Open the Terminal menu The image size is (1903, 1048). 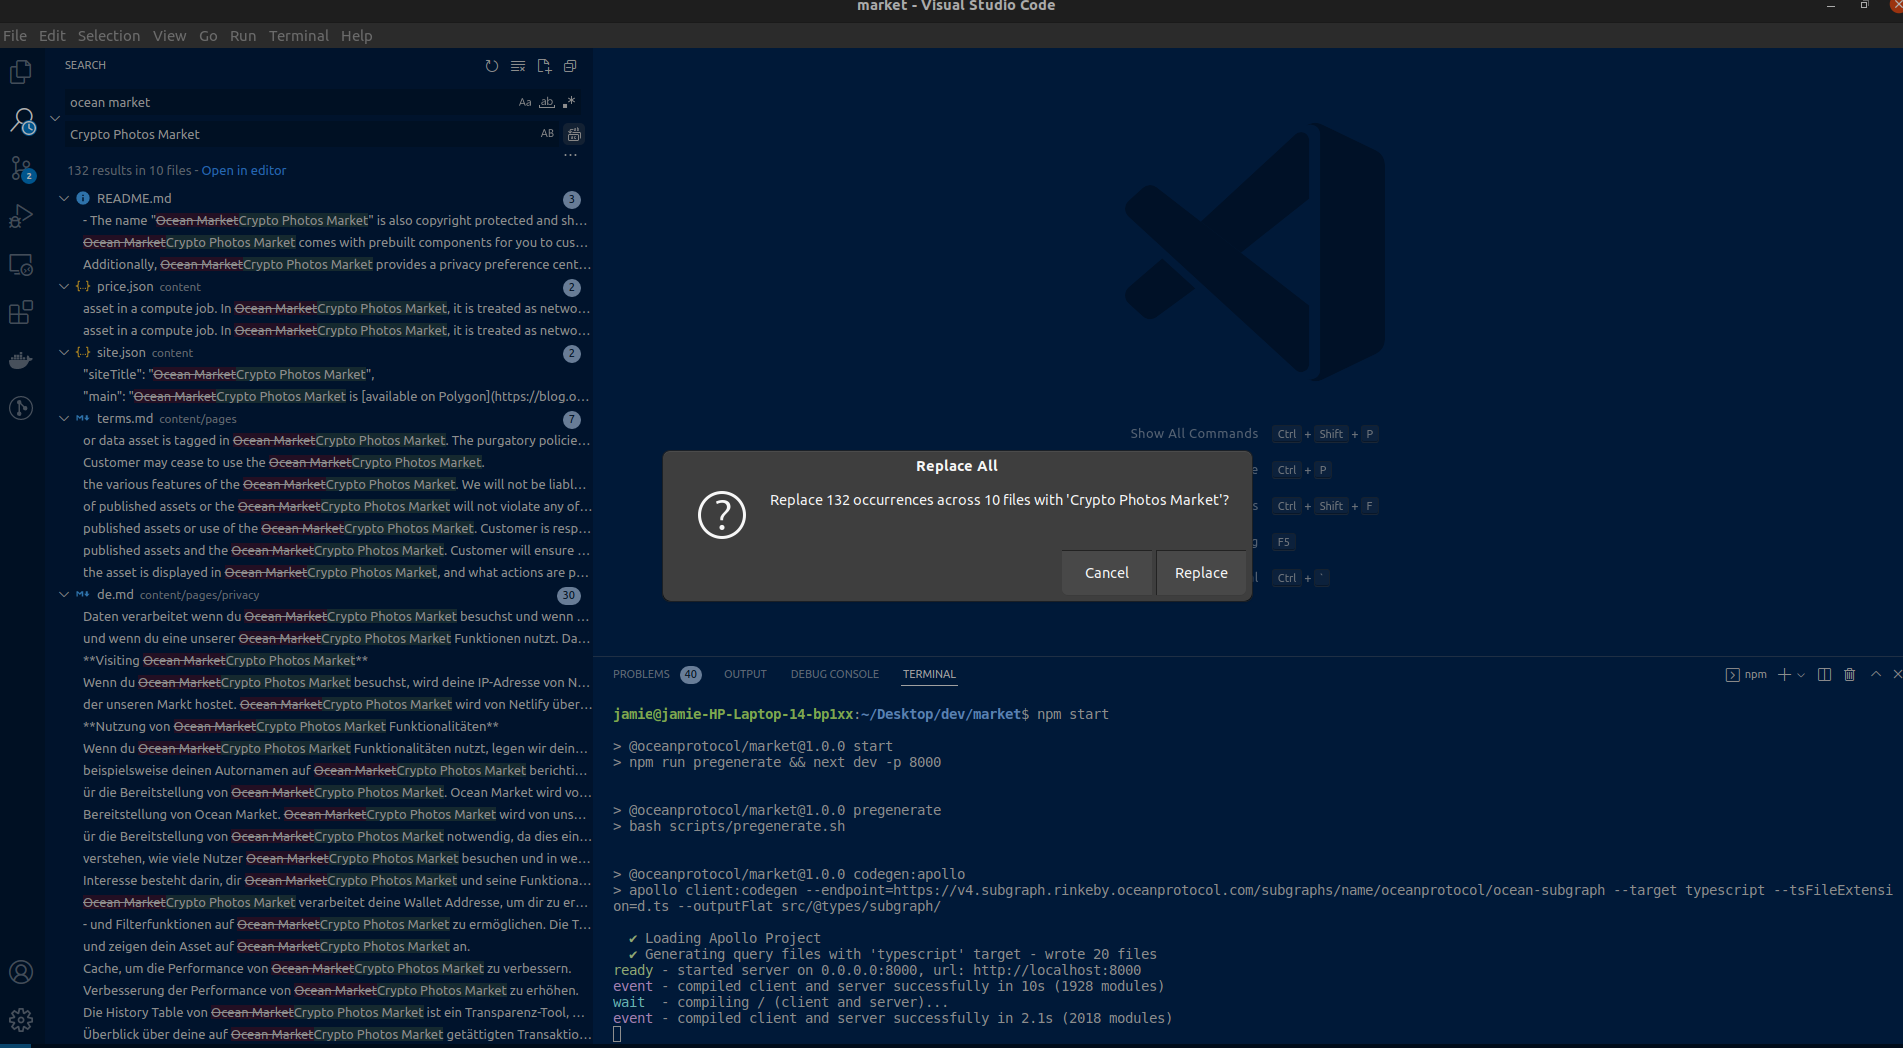point(298,35)
